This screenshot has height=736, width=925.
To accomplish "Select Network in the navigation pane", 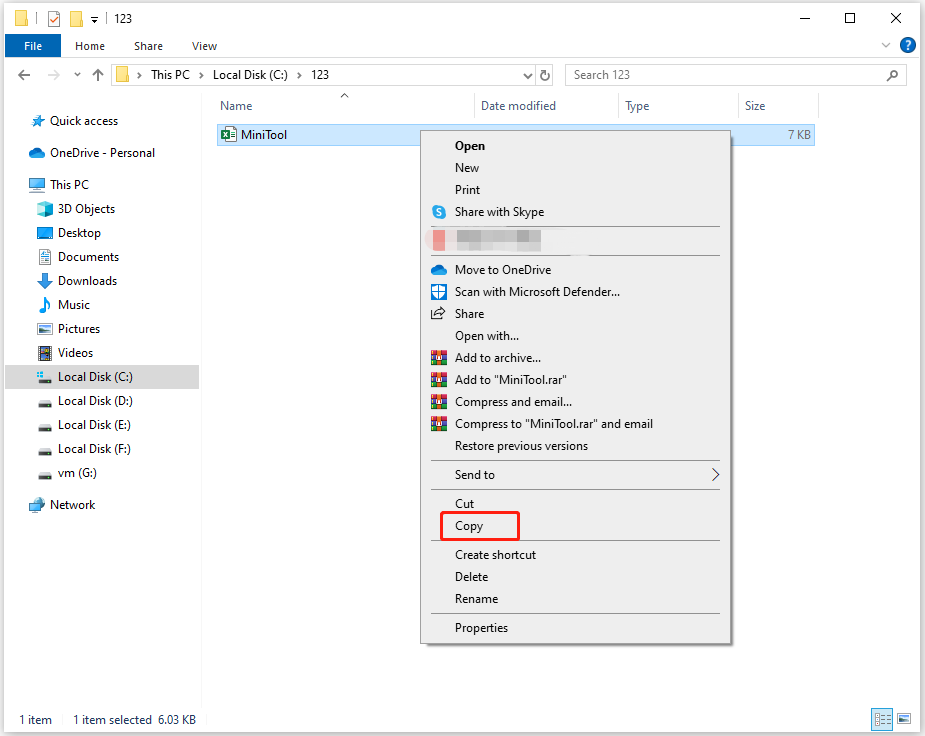I will click(72, 505).
